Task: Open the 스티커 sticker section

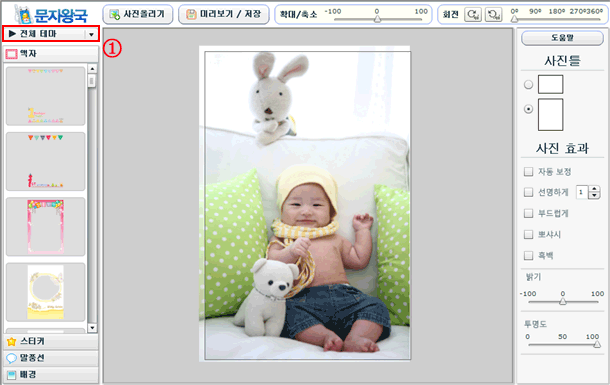Action: (51, 341)
